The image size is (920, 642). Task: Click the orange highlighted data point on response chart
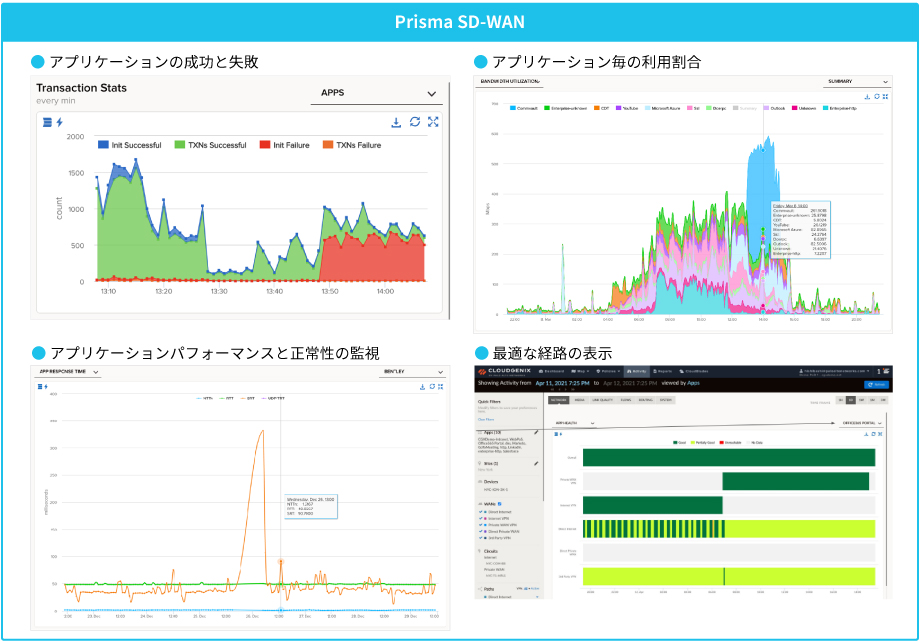click(x=280, y=562)
